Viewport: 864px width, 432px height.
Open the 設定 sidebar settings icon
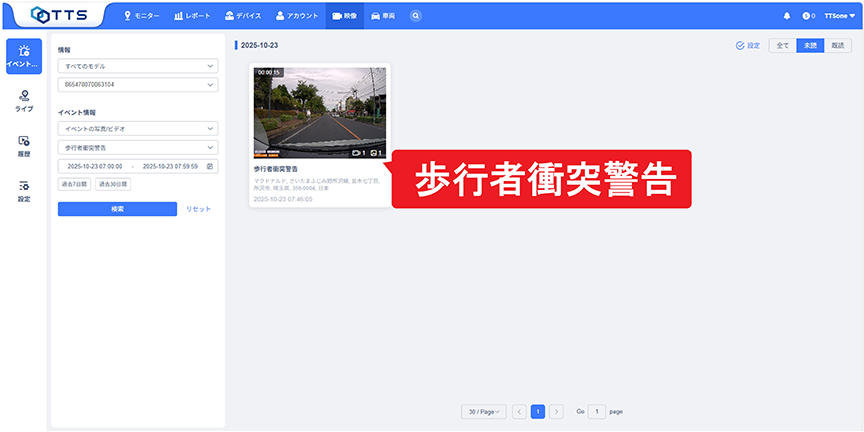[24, 191]
